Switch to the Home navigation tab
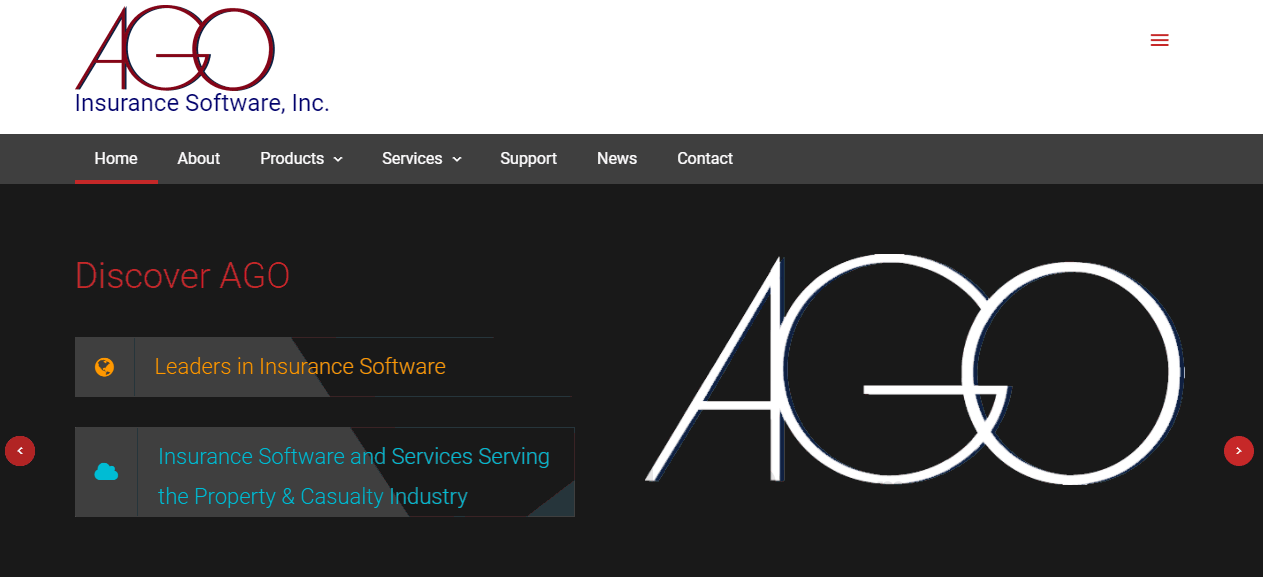 [x=116, y=158]
